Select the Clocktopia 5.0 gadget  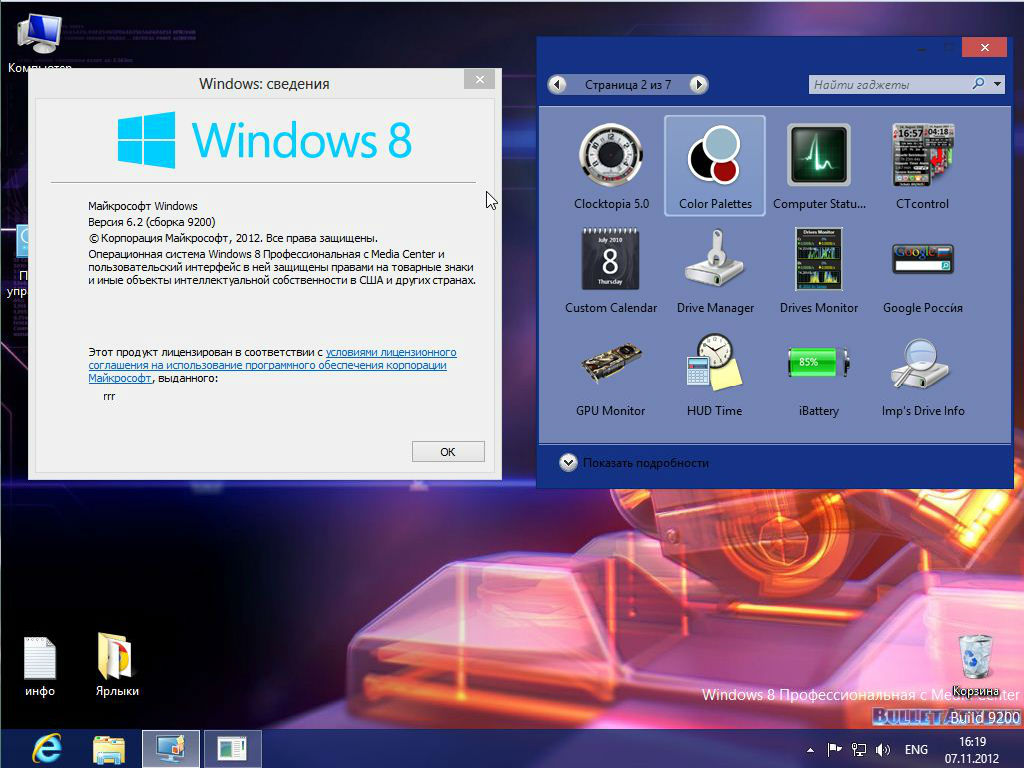click(611, 167)
